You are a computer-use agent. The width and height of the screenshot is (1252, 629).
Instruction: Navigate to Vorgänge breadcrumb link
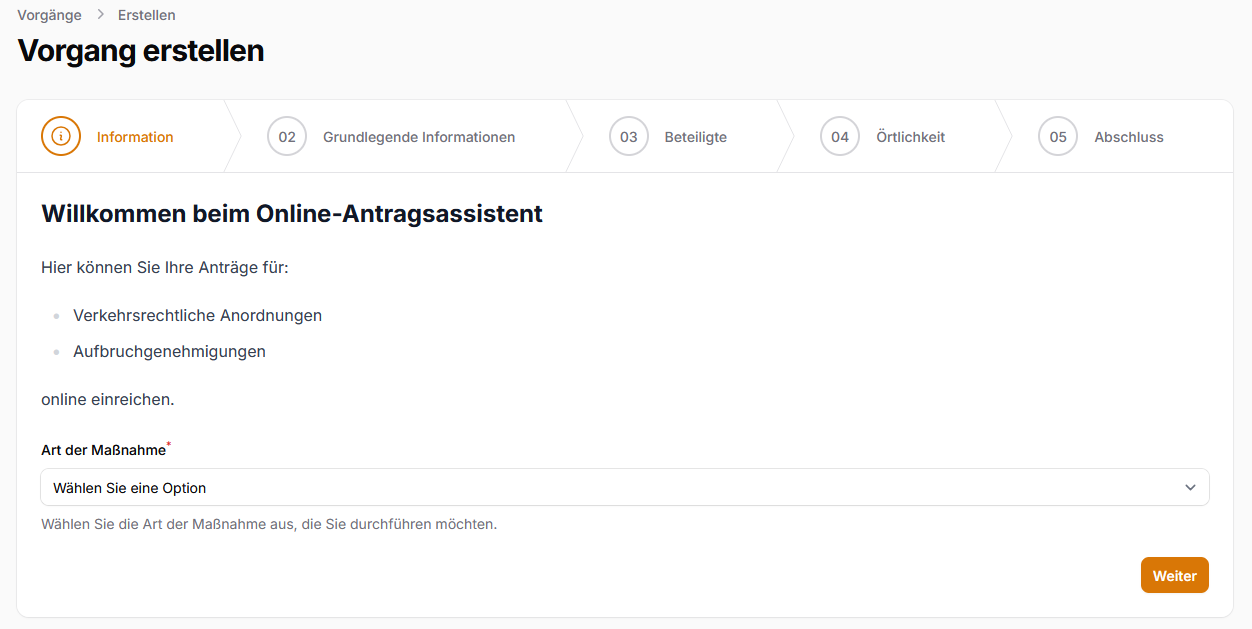tap(49, 15)
